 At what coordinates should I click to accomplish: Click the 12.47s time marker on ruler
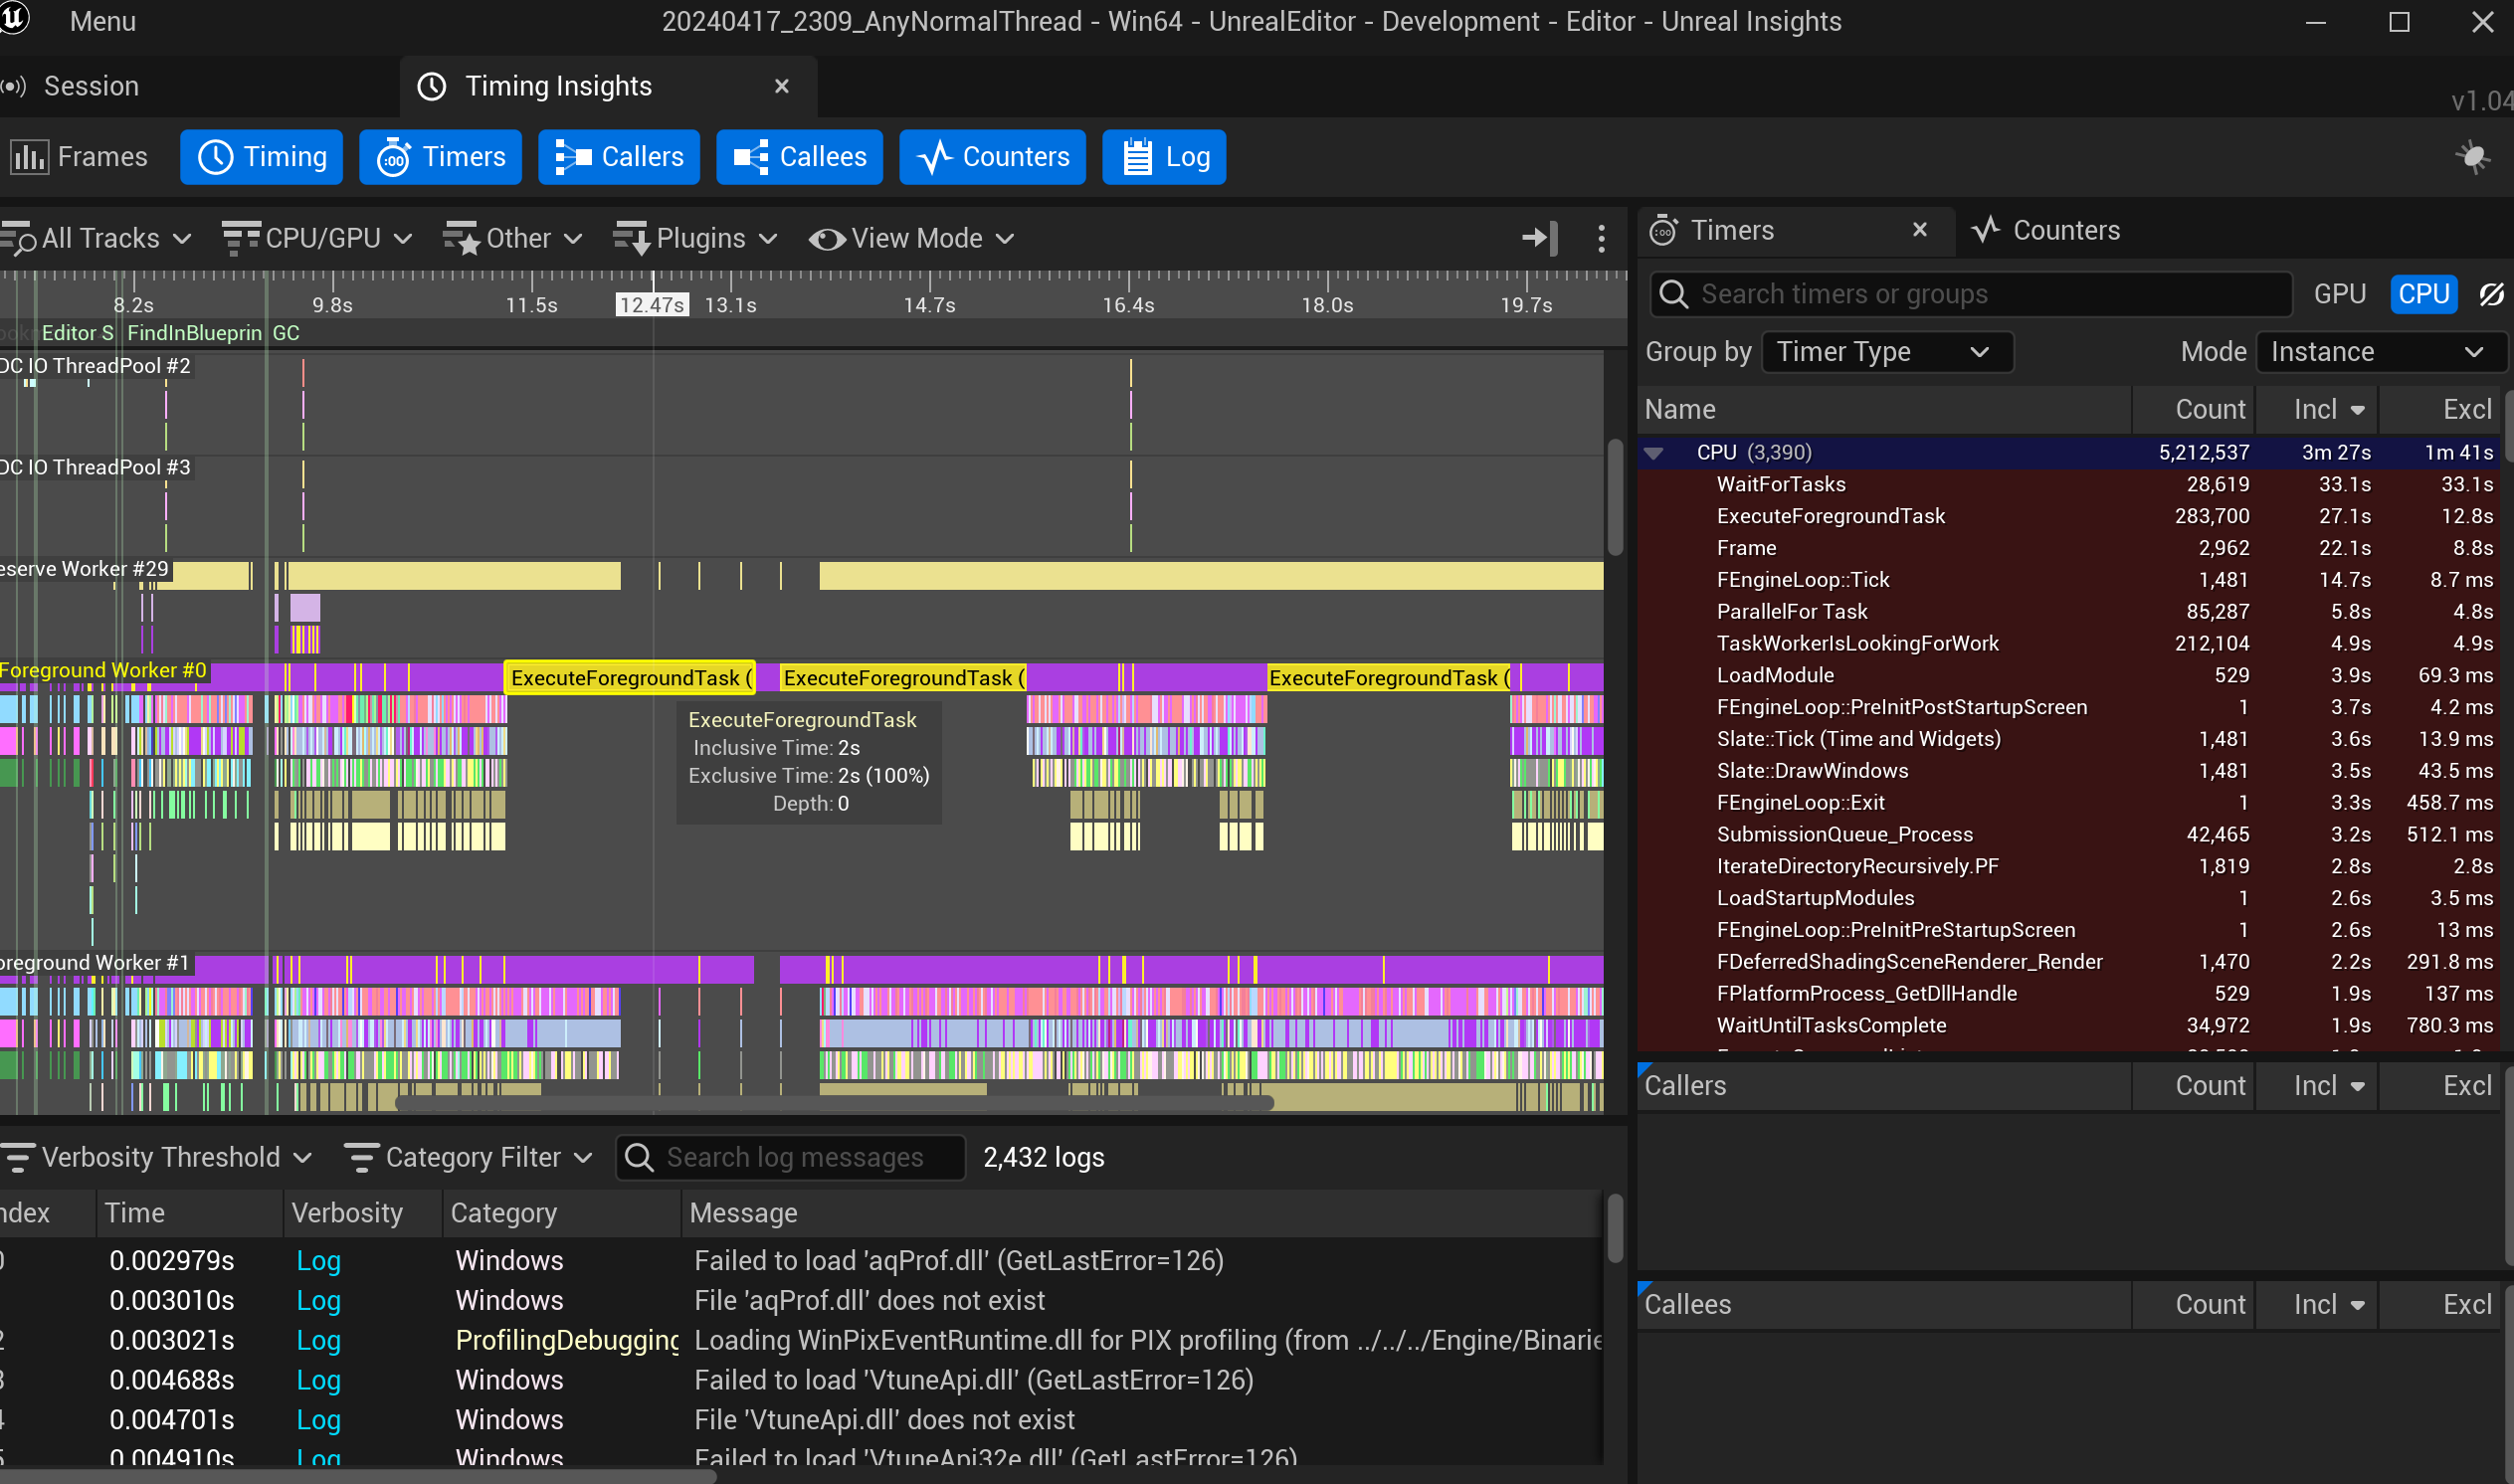[x=652, y=305]
